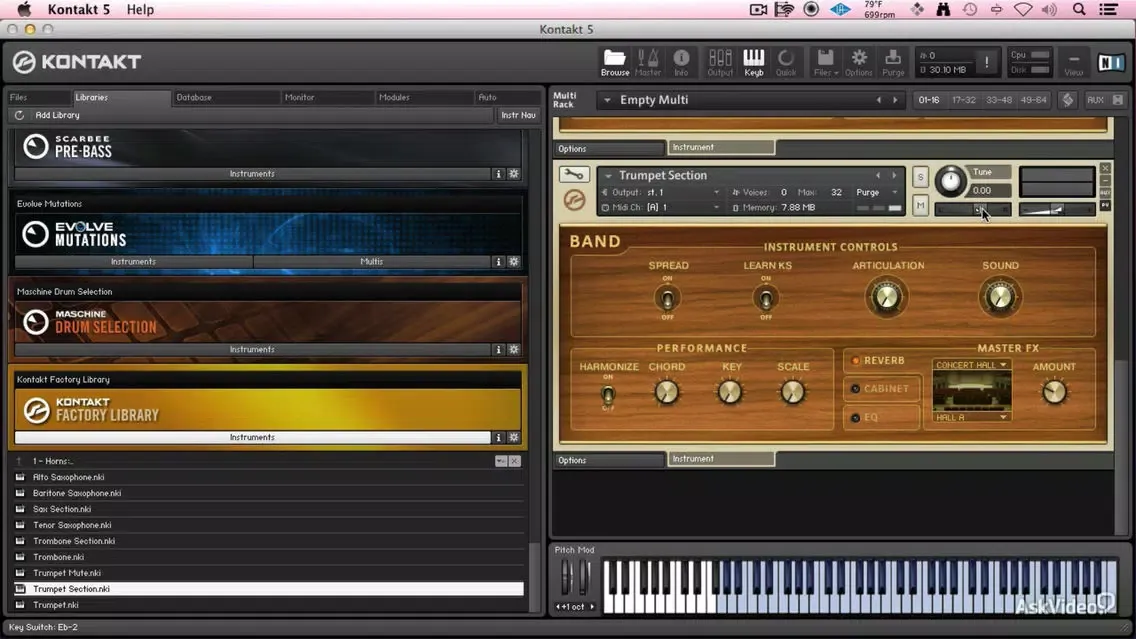1136x639 pixels.
Task: Open Kontakt Factory Library settings gear
Action: pyautogui.click(x=514, y=437)
